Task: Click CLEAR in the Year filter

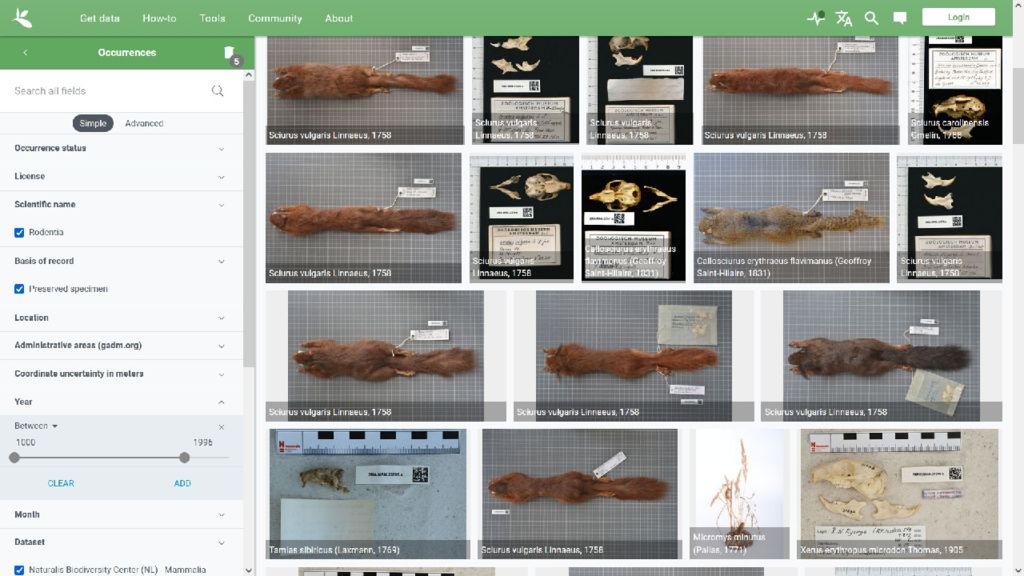Action: [x=61, y=483]
